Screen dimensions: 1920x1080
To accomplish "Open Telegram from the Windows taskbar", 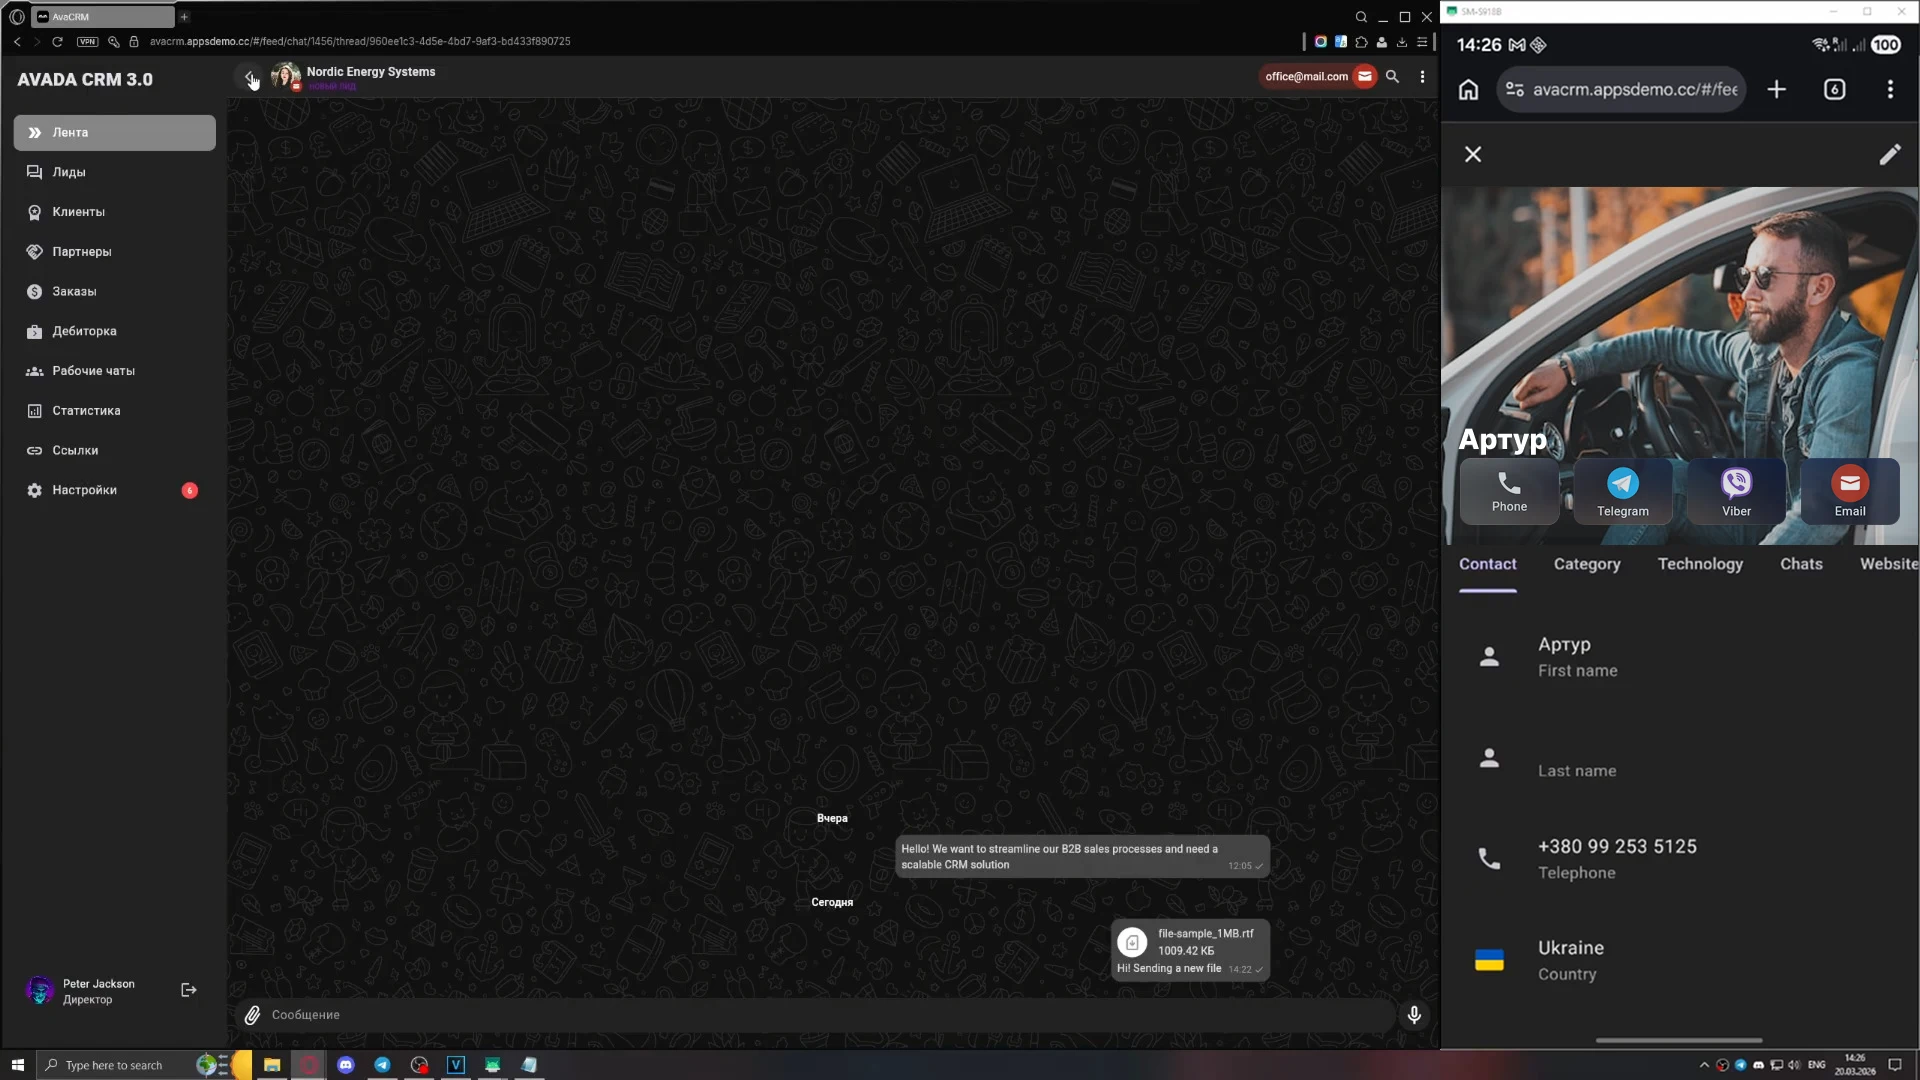I will point(382,1065).
